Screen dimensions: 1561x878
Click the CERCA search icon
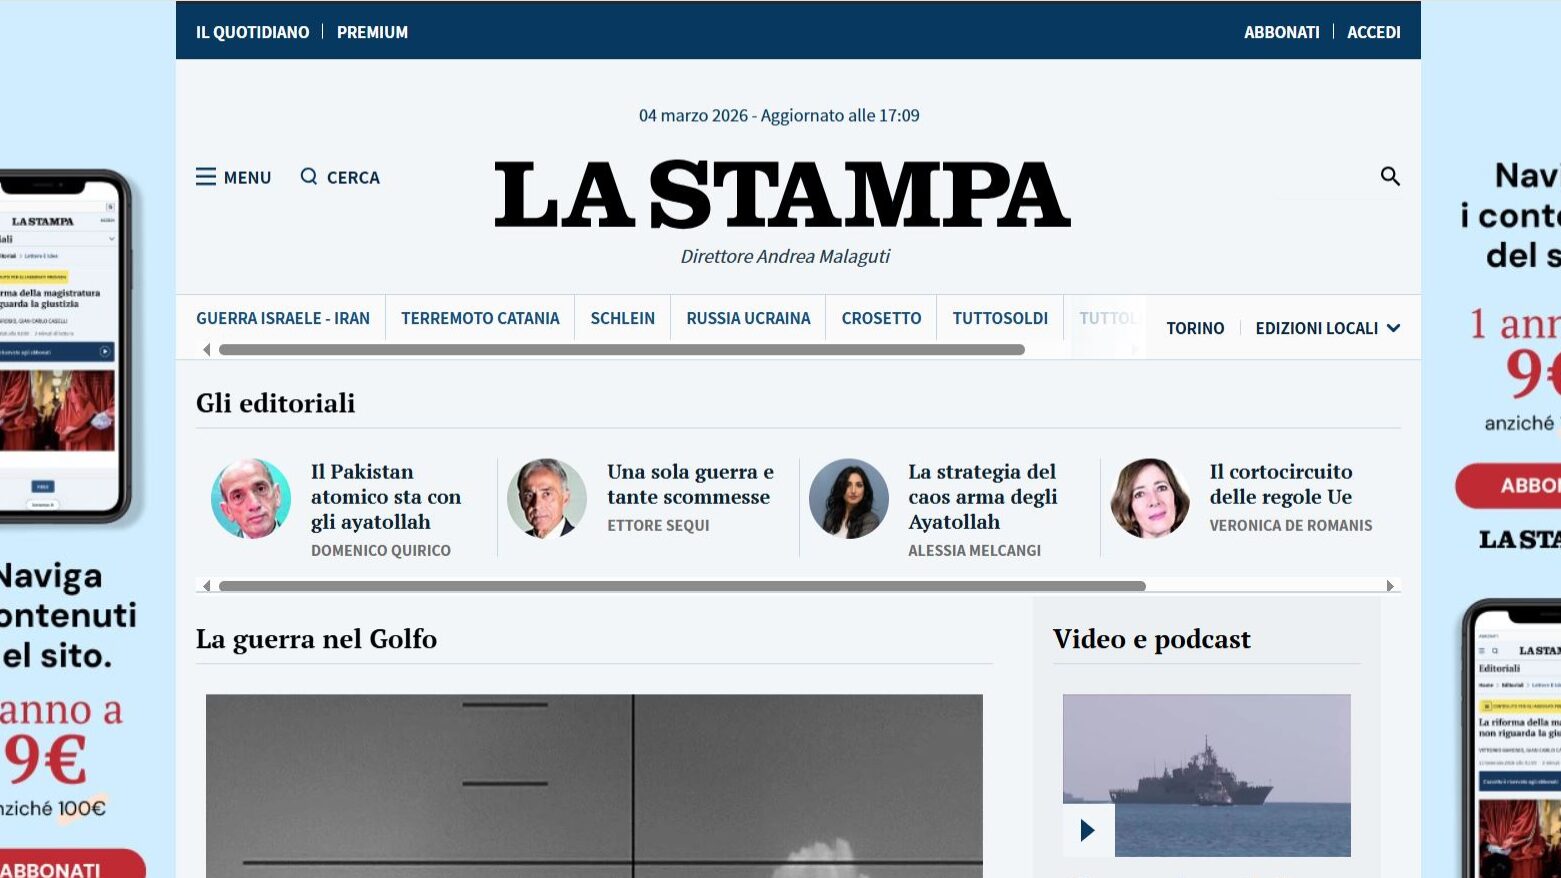click(309, 177)
